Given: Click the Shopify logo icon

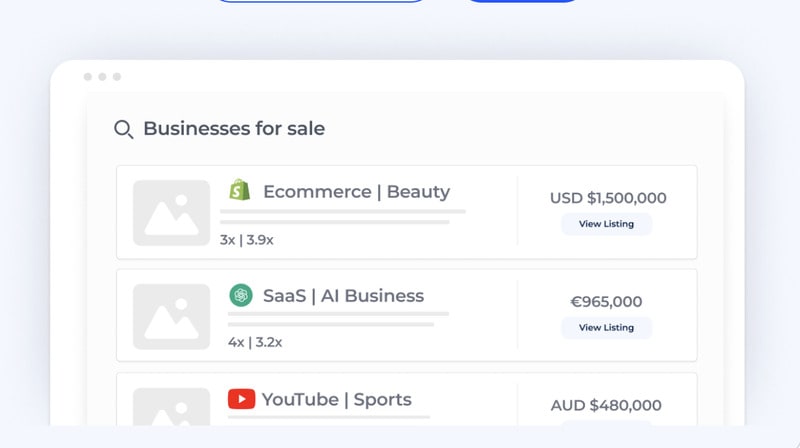Looking at the screenshot, I should pos(239,190).
